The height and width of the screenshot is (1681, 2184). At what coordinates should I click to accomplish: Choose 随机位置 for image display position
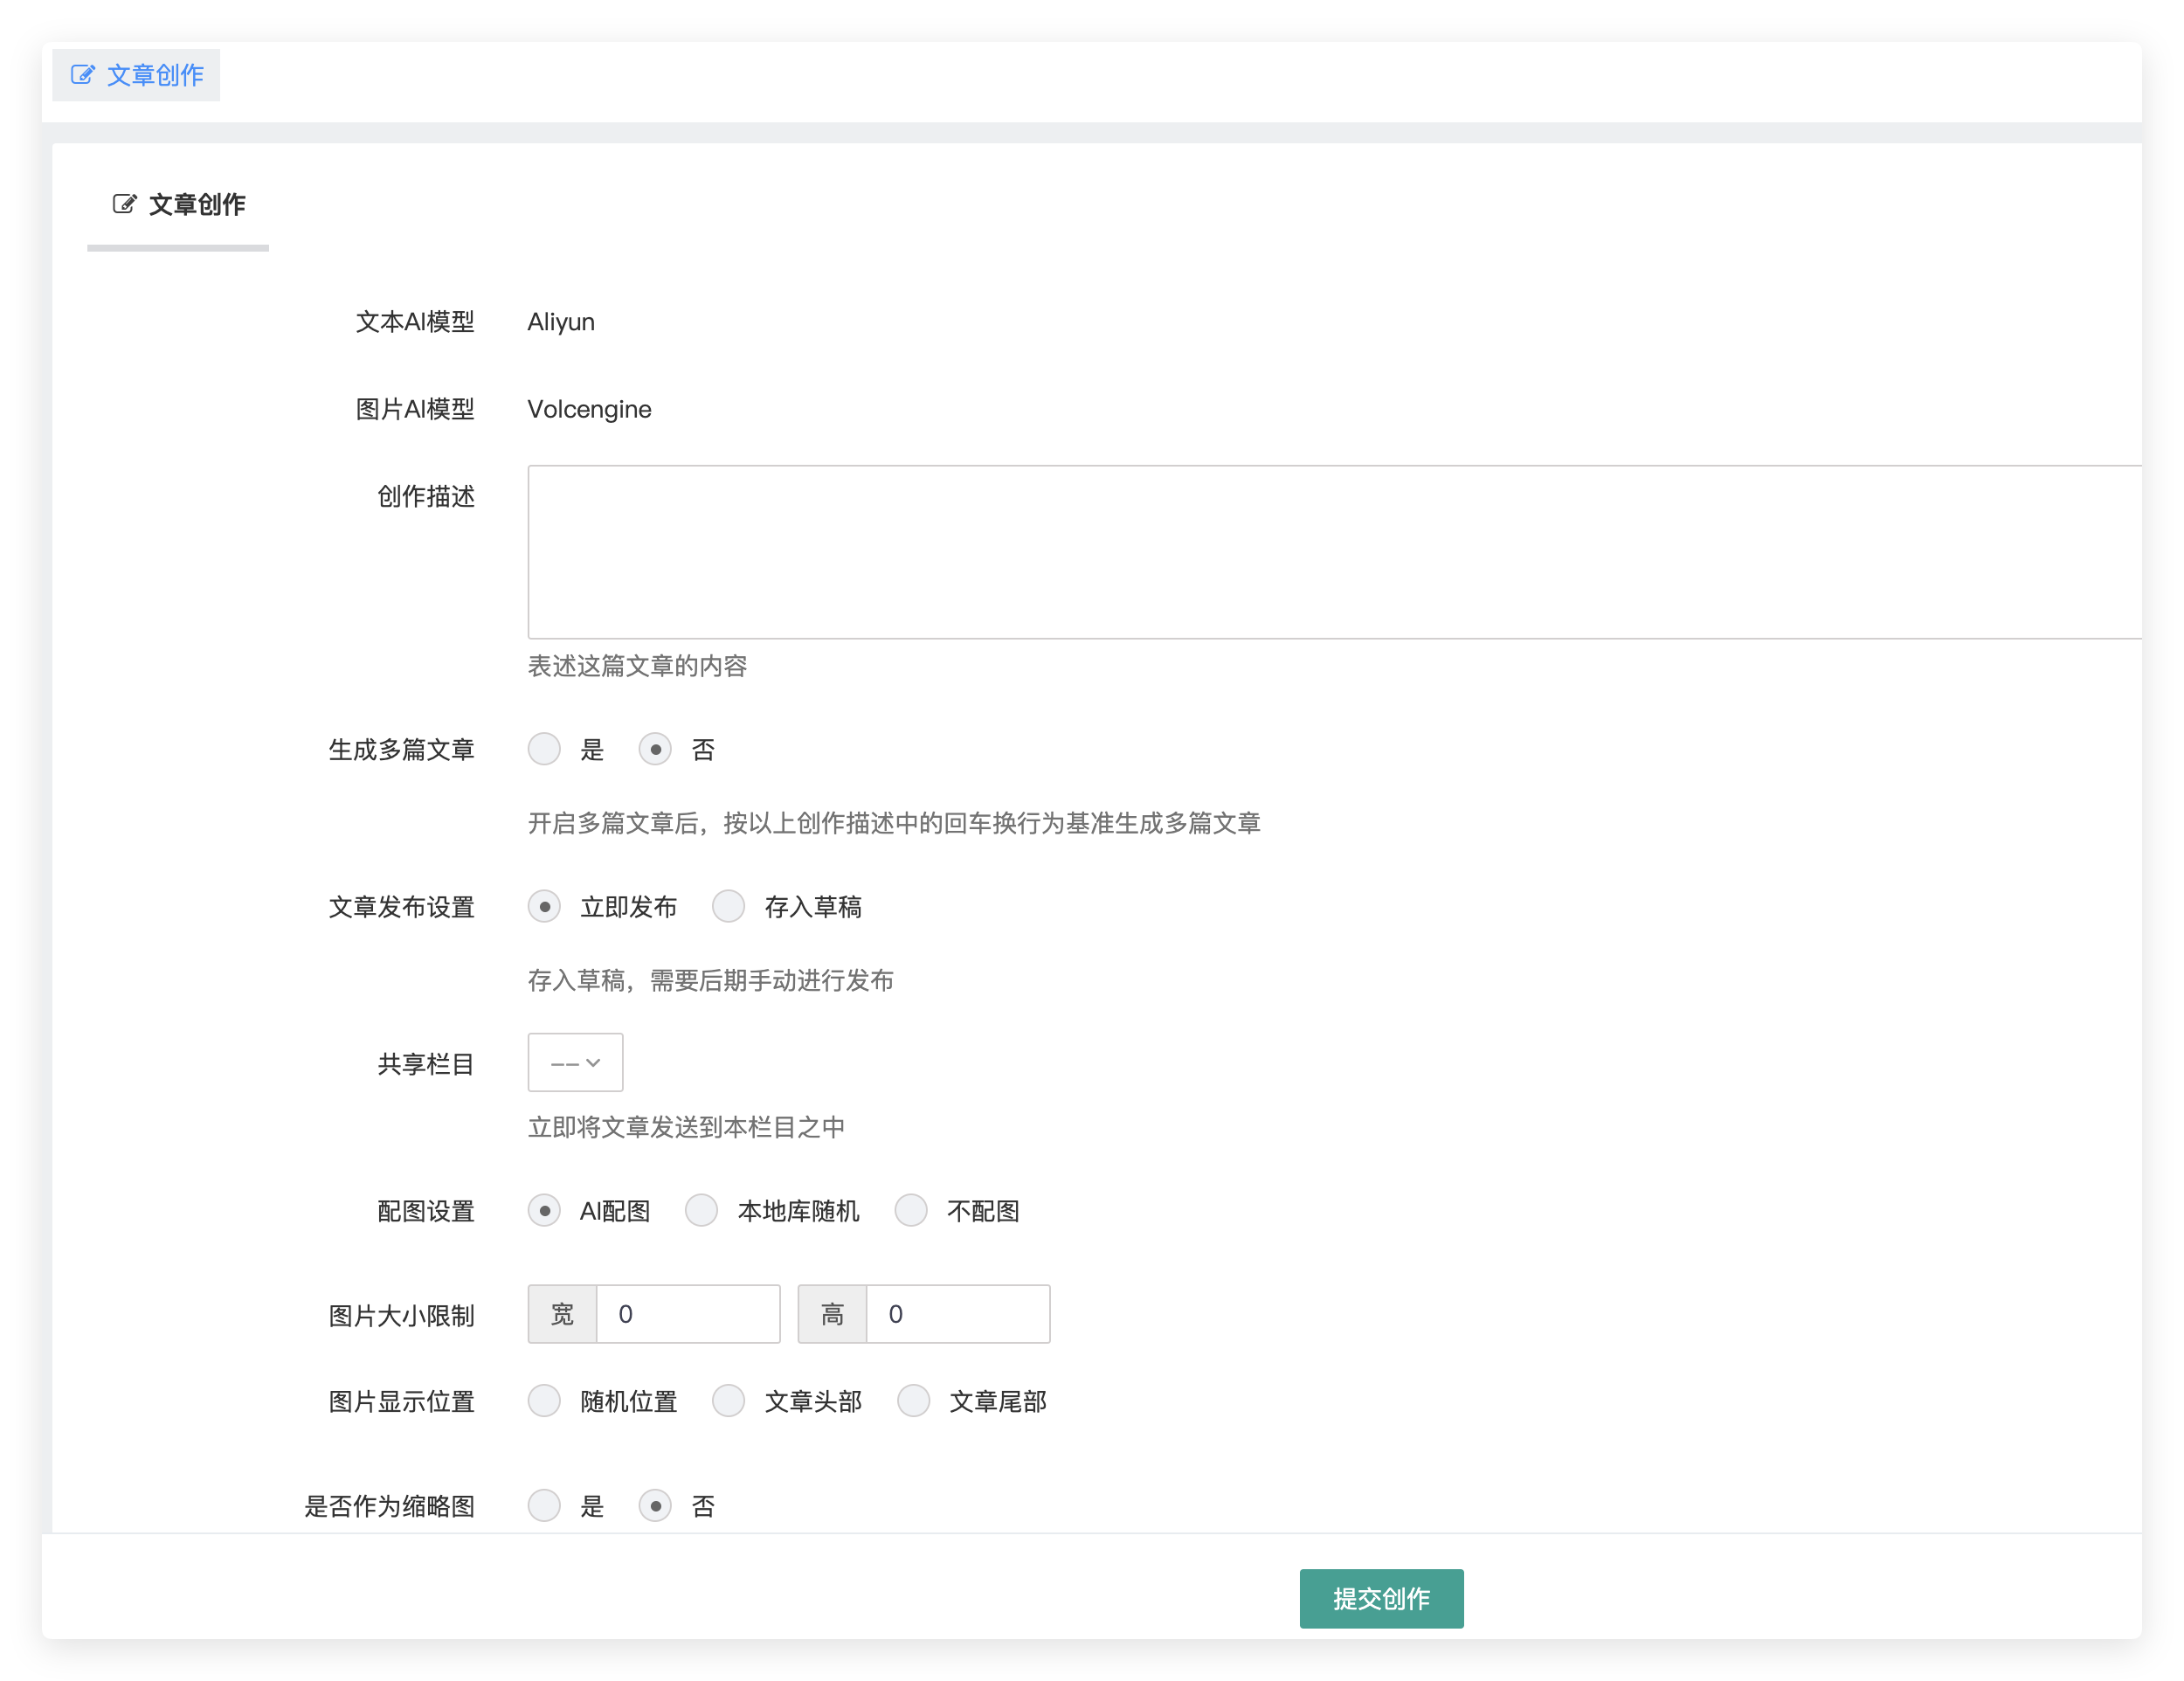545,1401
